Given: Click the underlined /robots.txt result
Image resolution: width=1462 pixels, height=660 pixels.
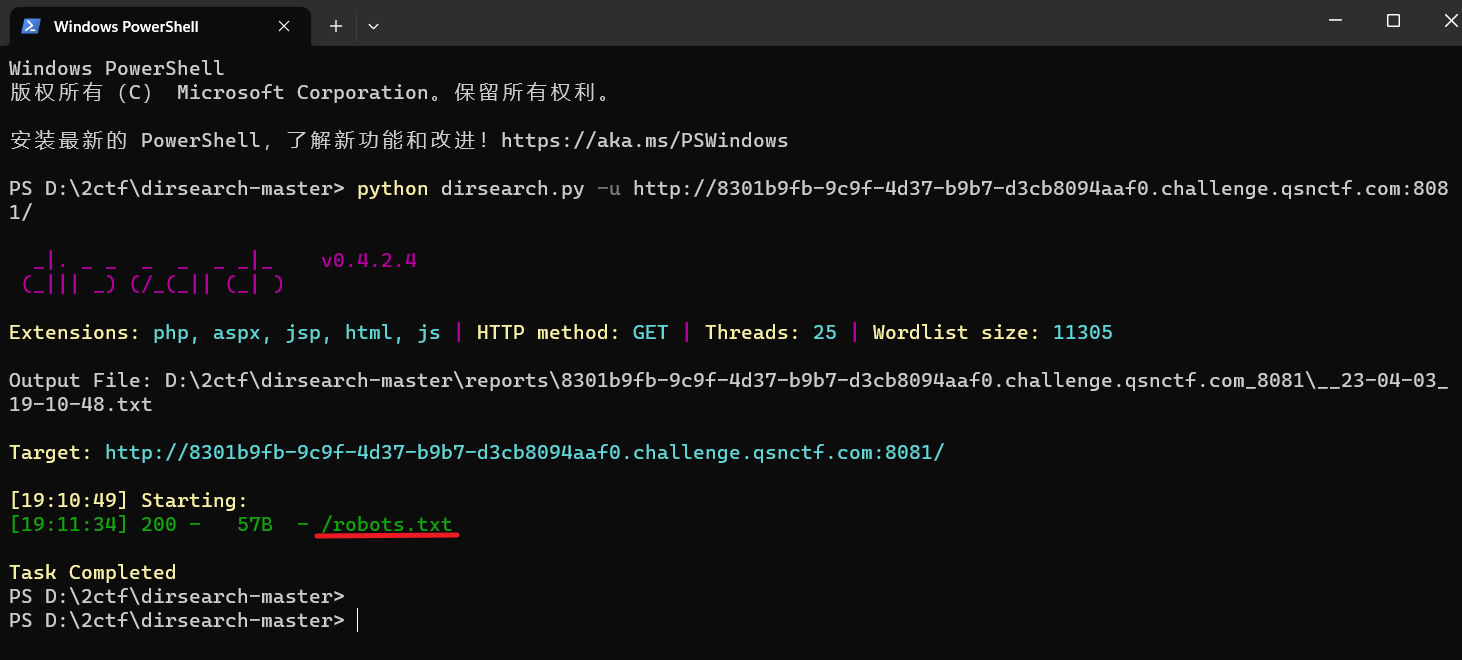Looking at the screenshot, I should tap(386, 525).
